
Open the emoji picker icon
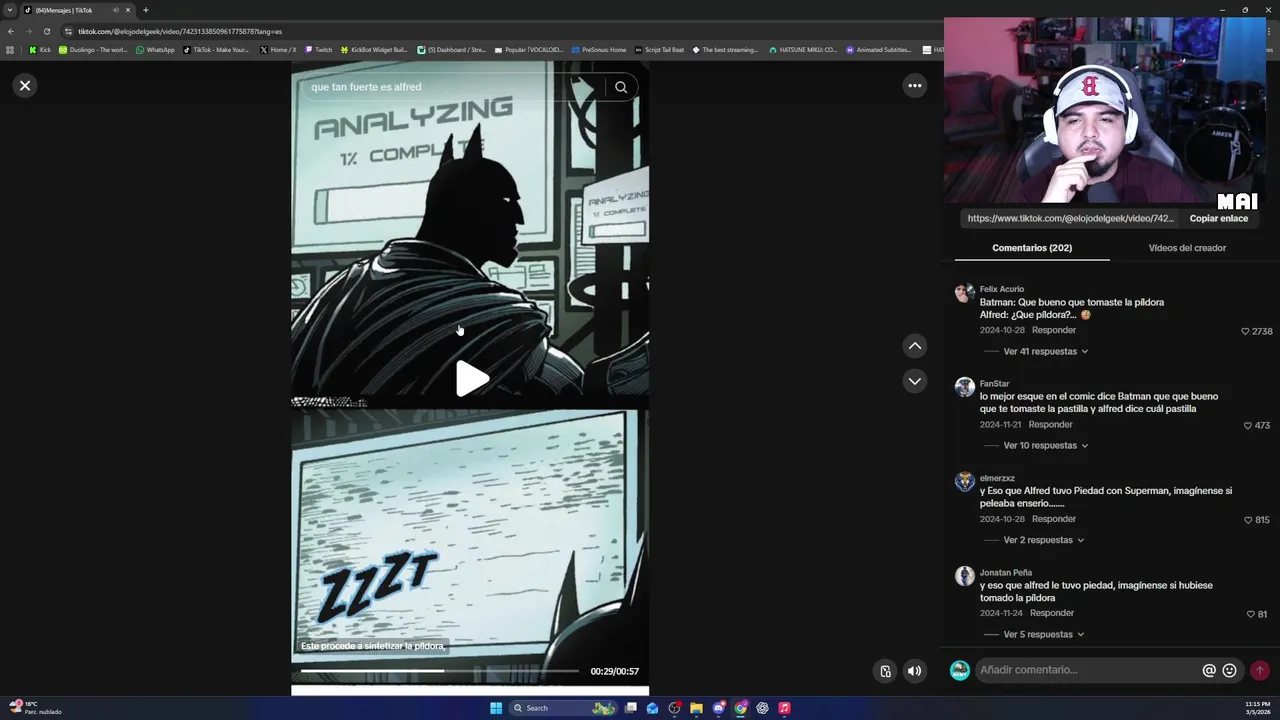(1229, 671)
